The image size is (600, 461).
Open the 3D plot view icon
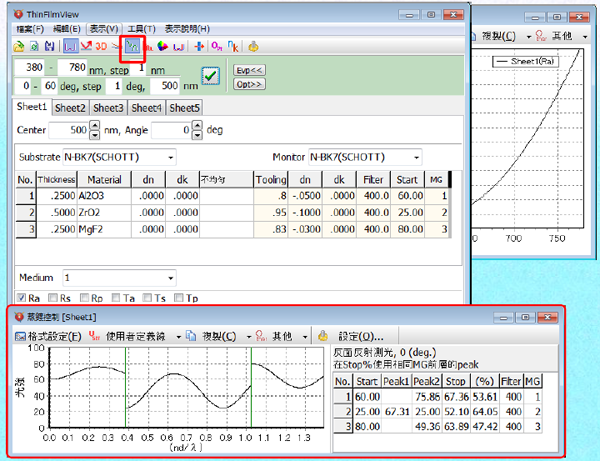pos(101,46)
